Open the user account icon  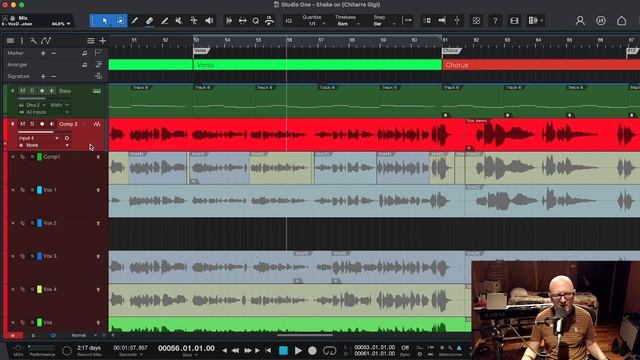click(580, 20)
